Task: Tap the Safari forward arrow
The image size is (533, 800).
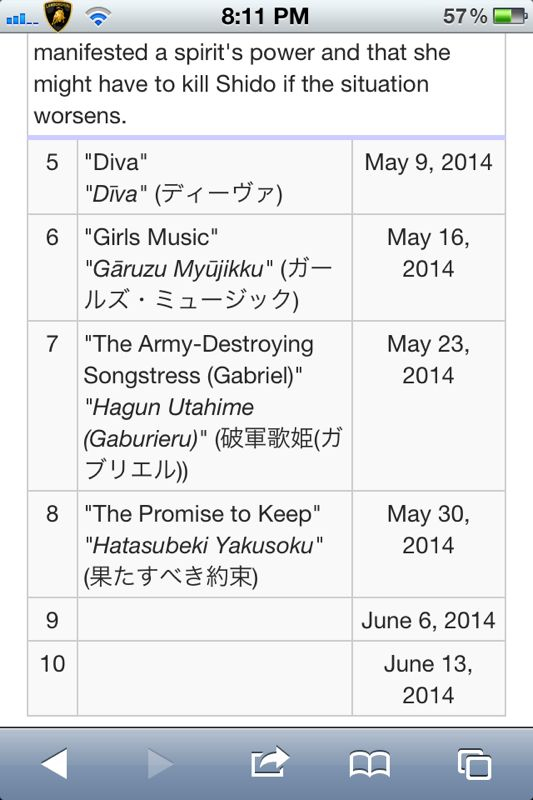Action: pos(160,763)
